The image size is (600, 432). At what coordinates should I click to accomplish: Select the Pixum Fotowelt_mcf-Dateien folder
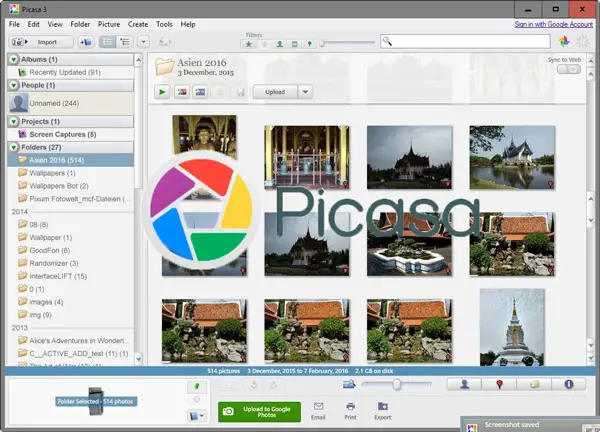pos(70,199)
